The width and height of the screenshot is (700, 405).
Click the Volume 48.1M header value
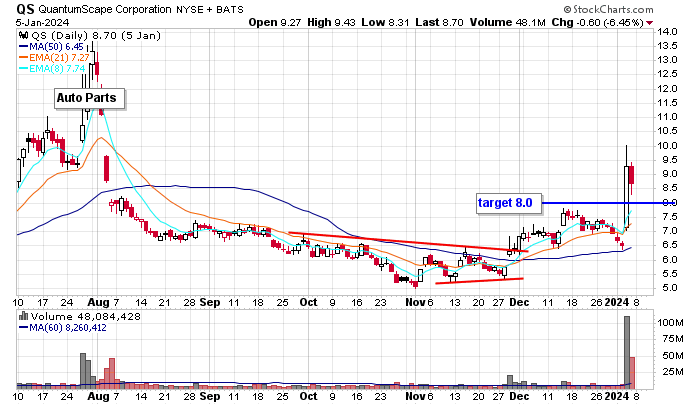click(x=508, y=22)
